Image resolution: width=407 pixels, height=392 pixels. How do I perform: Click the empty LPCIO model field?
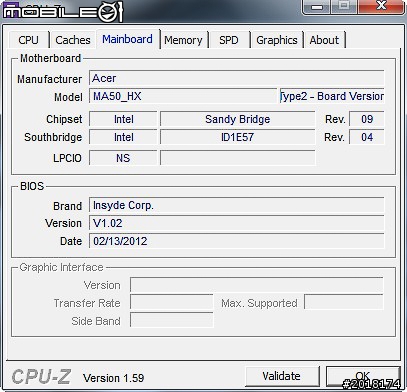238,158
